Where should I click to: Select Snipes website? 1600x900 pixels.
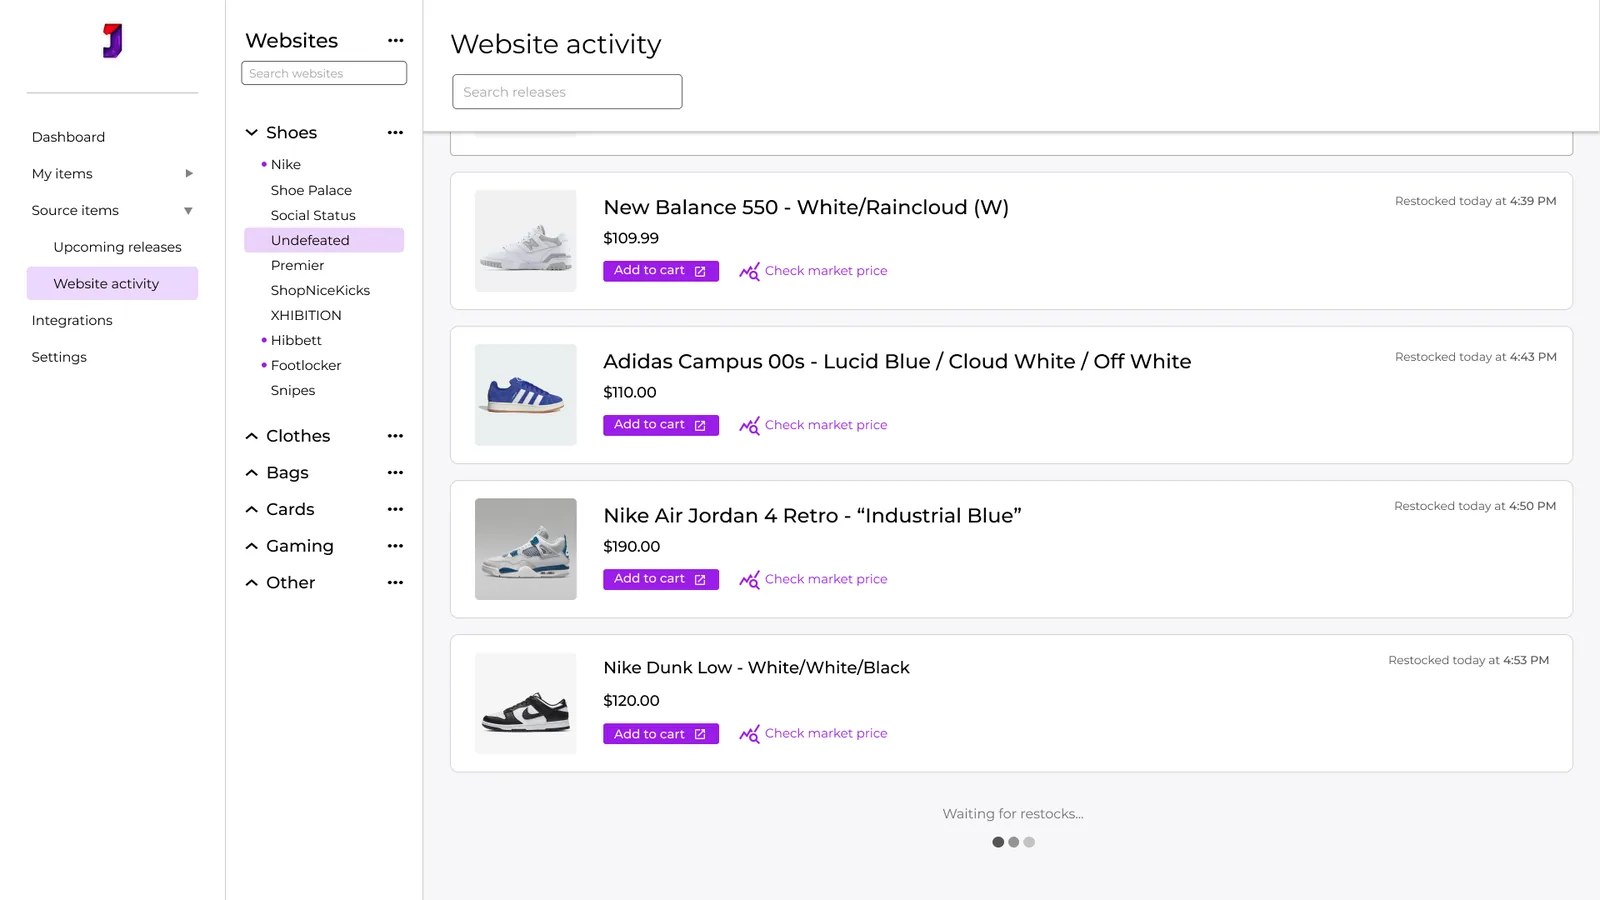(x=293, y=390)
